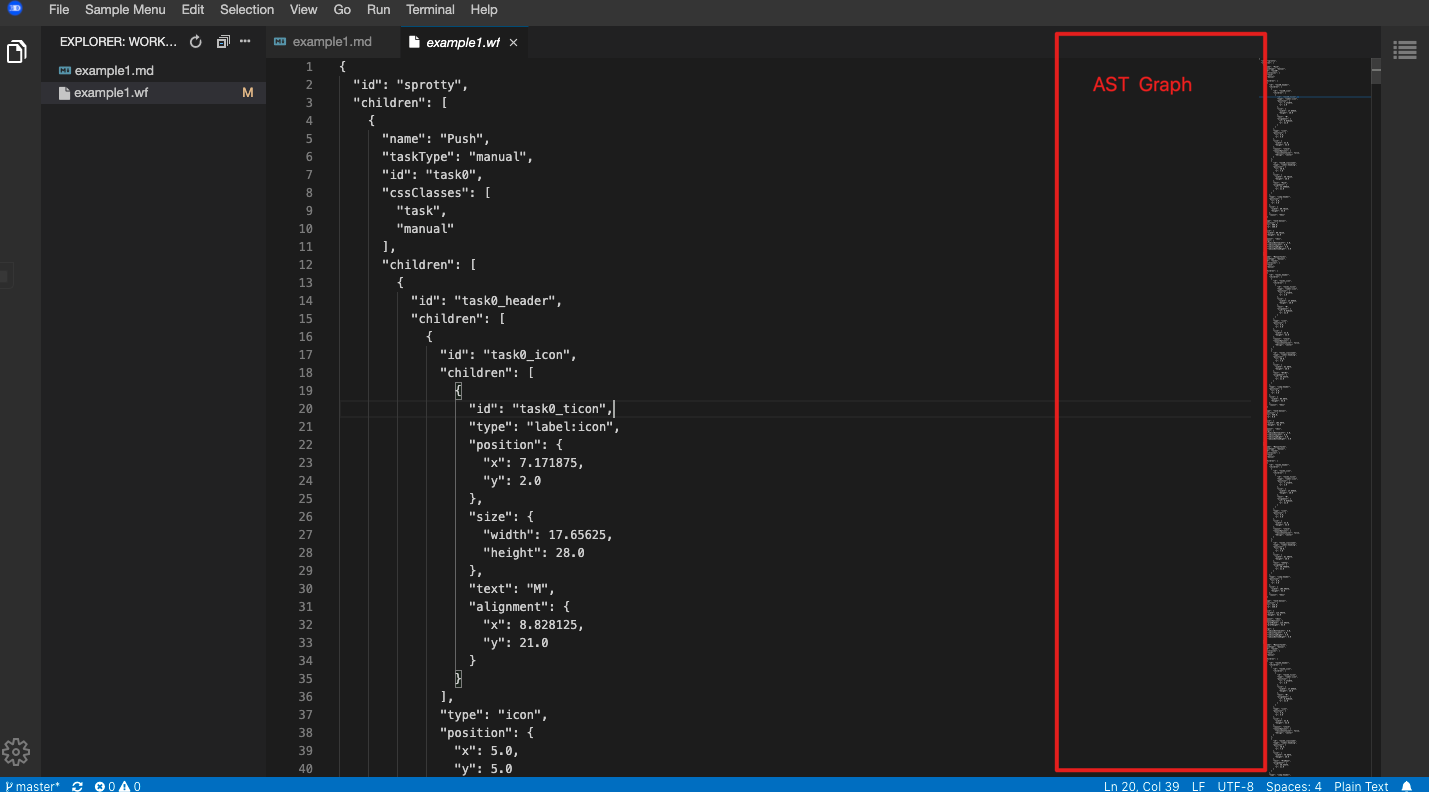Screen dimensions: 1429x792
Task: Close the example1.wf editor tab
Action: point(512,43)
